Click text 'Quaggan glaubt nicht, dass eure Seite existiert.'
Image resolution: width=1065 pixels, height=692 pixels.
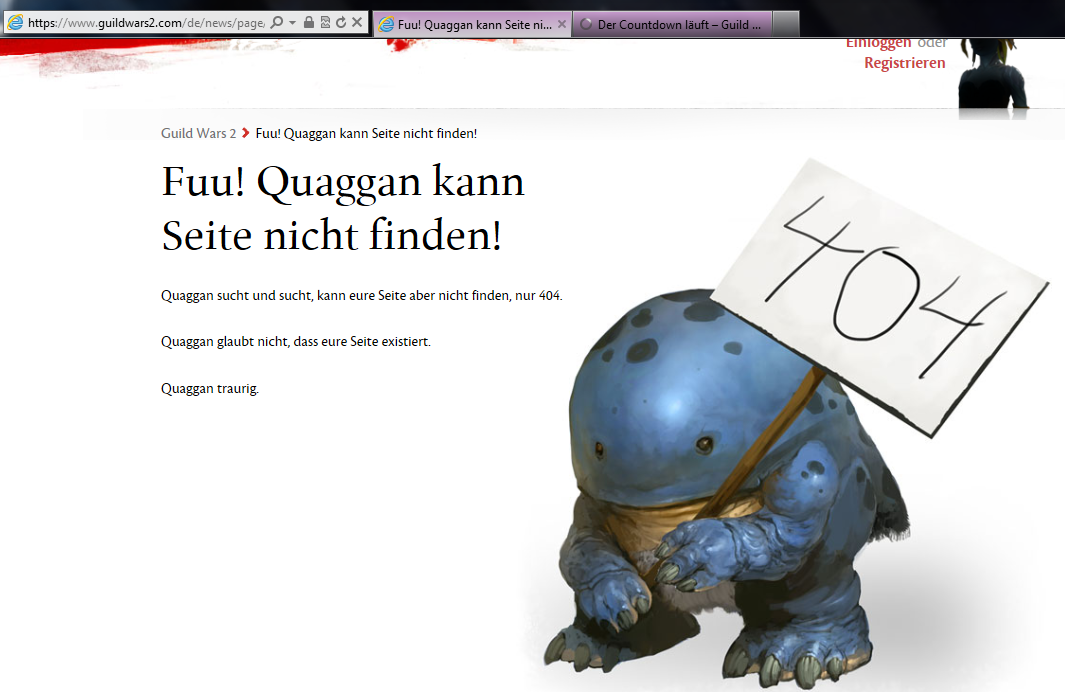click(x=296, y=342)
